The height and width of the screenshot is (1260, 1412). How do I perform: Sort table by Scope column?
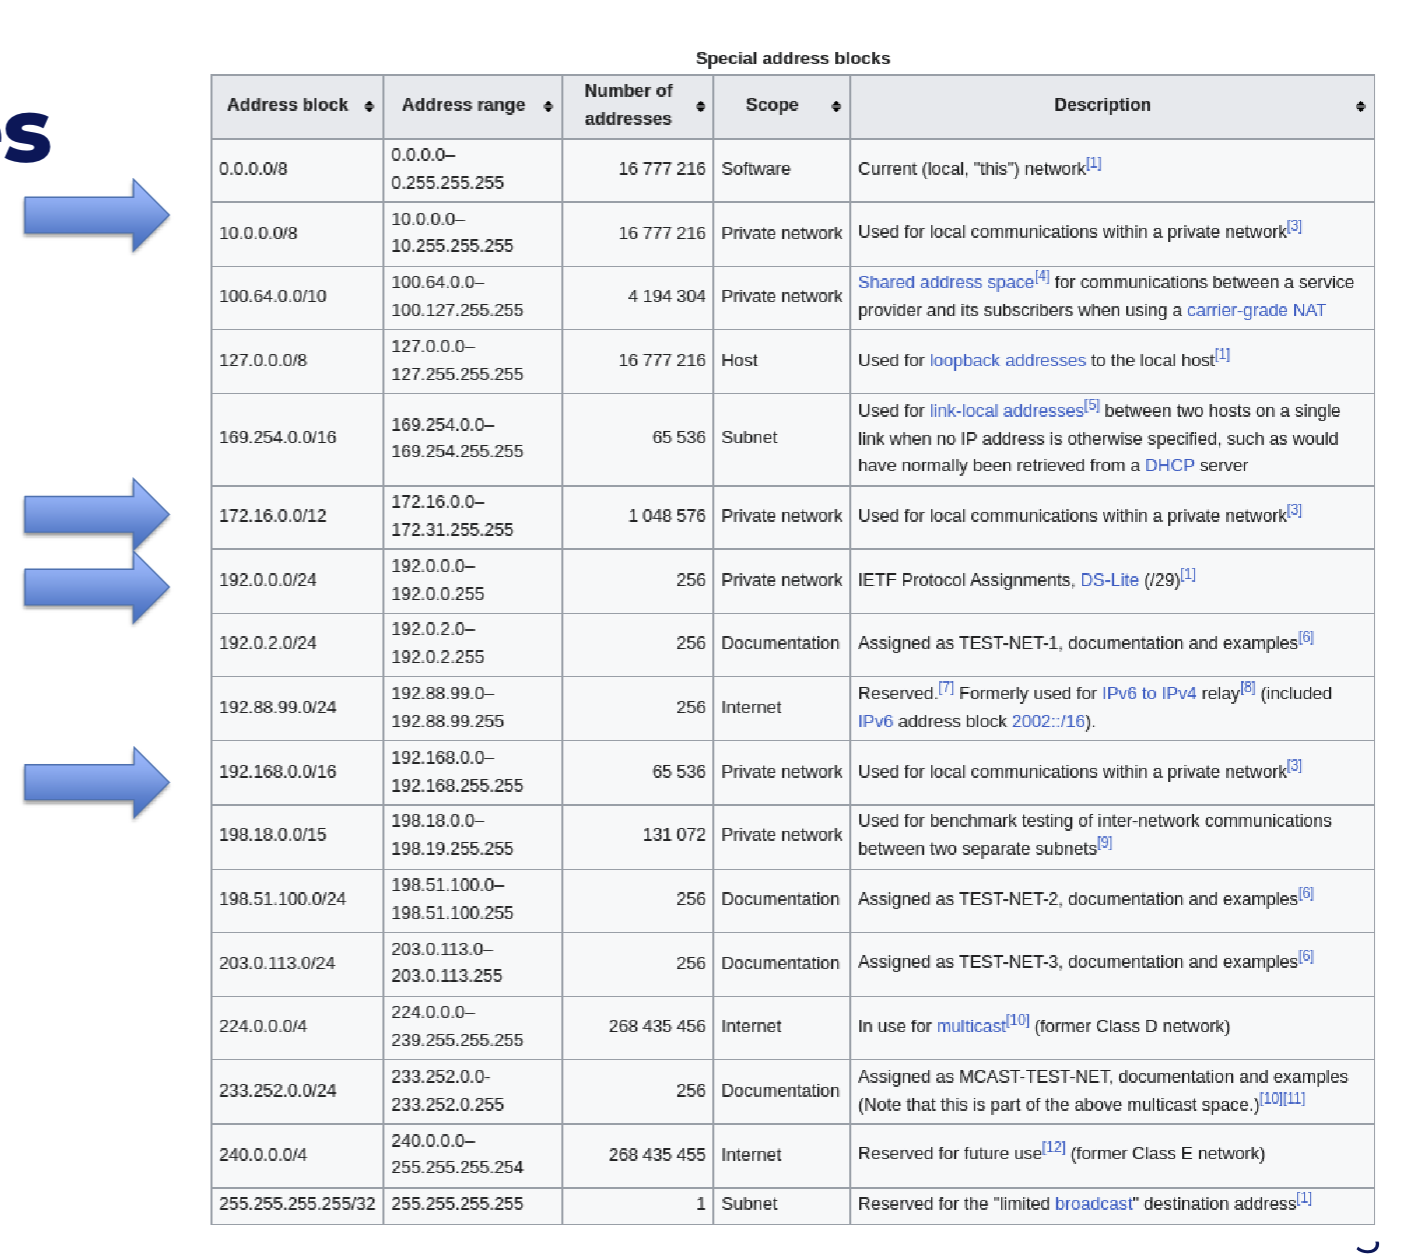click(x=836, y=106)
